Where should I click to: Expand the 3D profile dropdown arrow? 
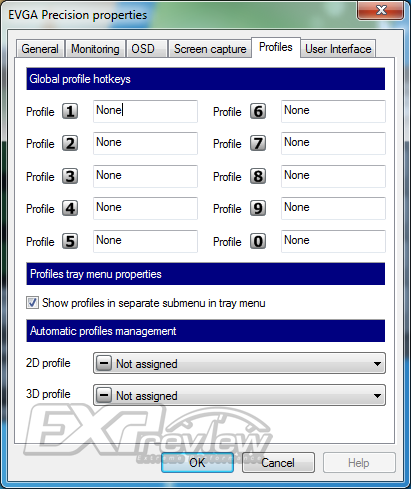click(x=377, y=396)
